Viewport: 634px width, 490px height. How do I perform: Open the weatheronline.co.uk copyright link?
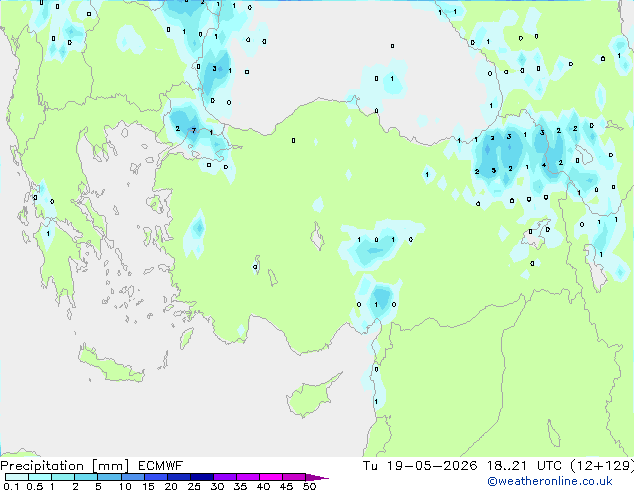coord(550,481)
